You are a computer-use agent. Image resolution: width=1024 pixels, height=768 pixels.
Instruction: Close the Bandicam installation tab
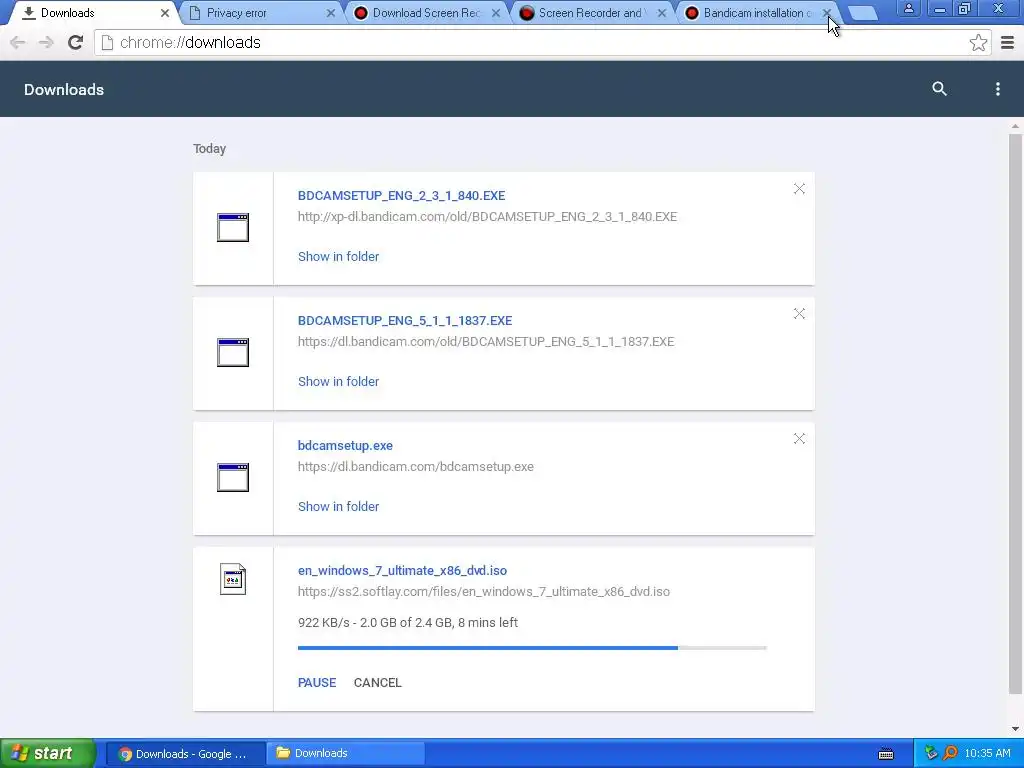tap(827, 13)
